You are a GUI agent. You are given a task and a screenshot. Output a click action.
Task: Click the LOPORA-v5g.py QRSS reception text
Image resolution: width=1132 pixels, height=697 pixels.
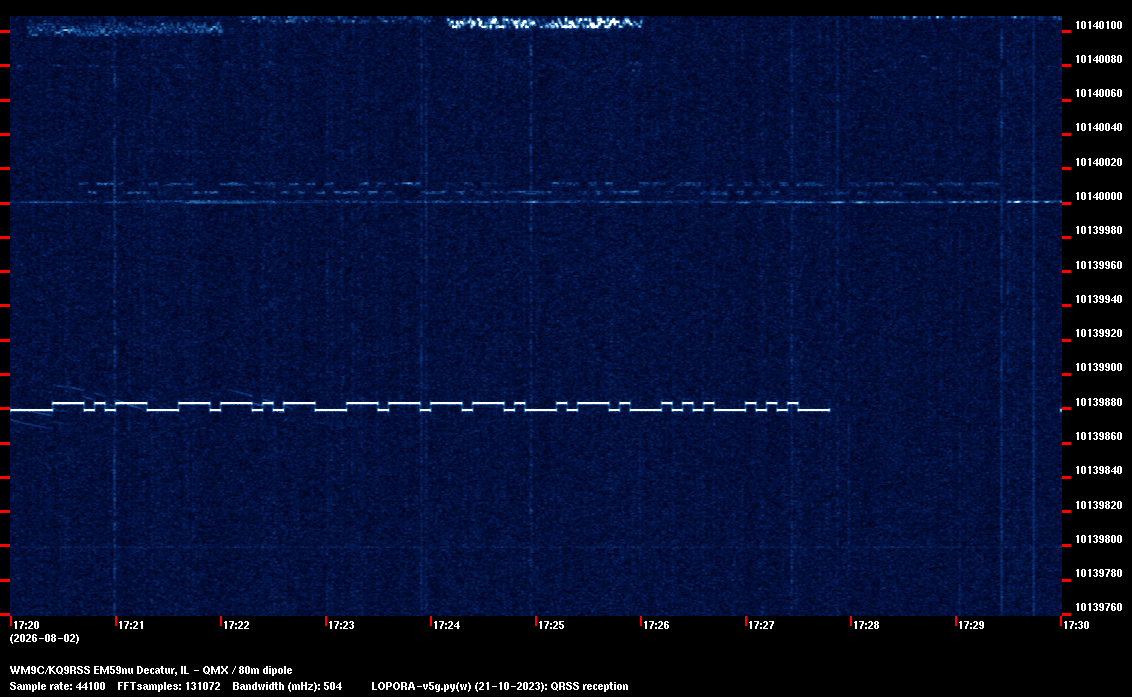click(x=500, y=686)
